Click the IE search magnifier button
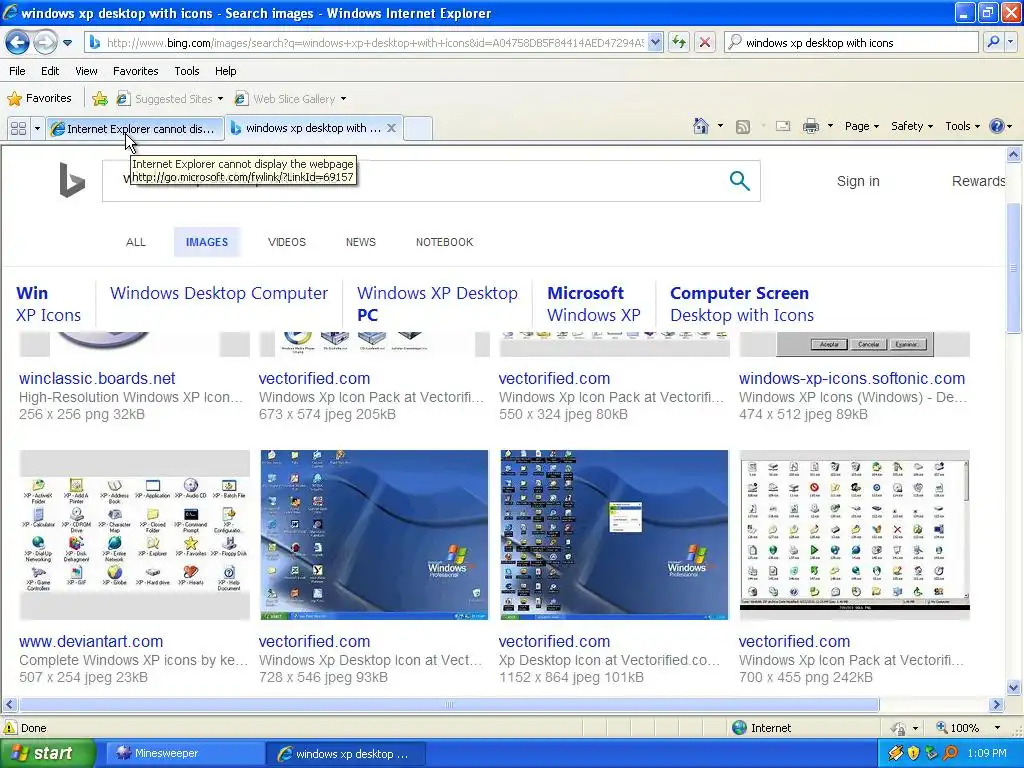Viewport: 1024px width, 768px height. point(993,42)
